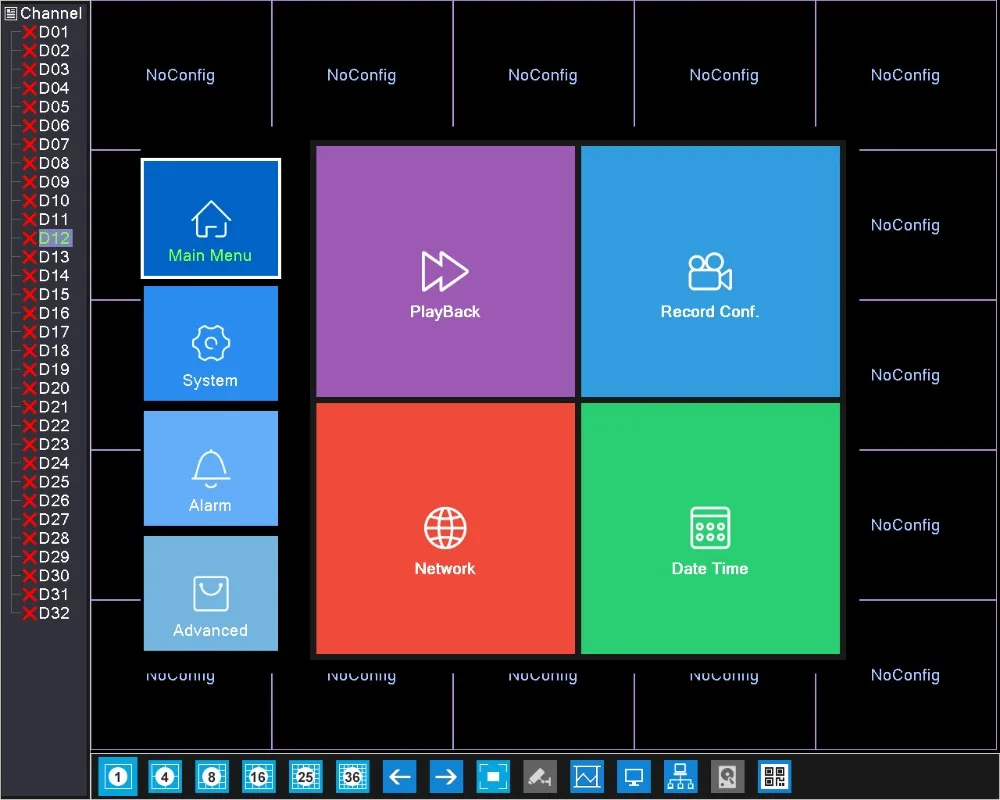1000x800 pixels.
Task: Open the Alarm menu tile
Action: pyautogui.click(x=210, y=468)
